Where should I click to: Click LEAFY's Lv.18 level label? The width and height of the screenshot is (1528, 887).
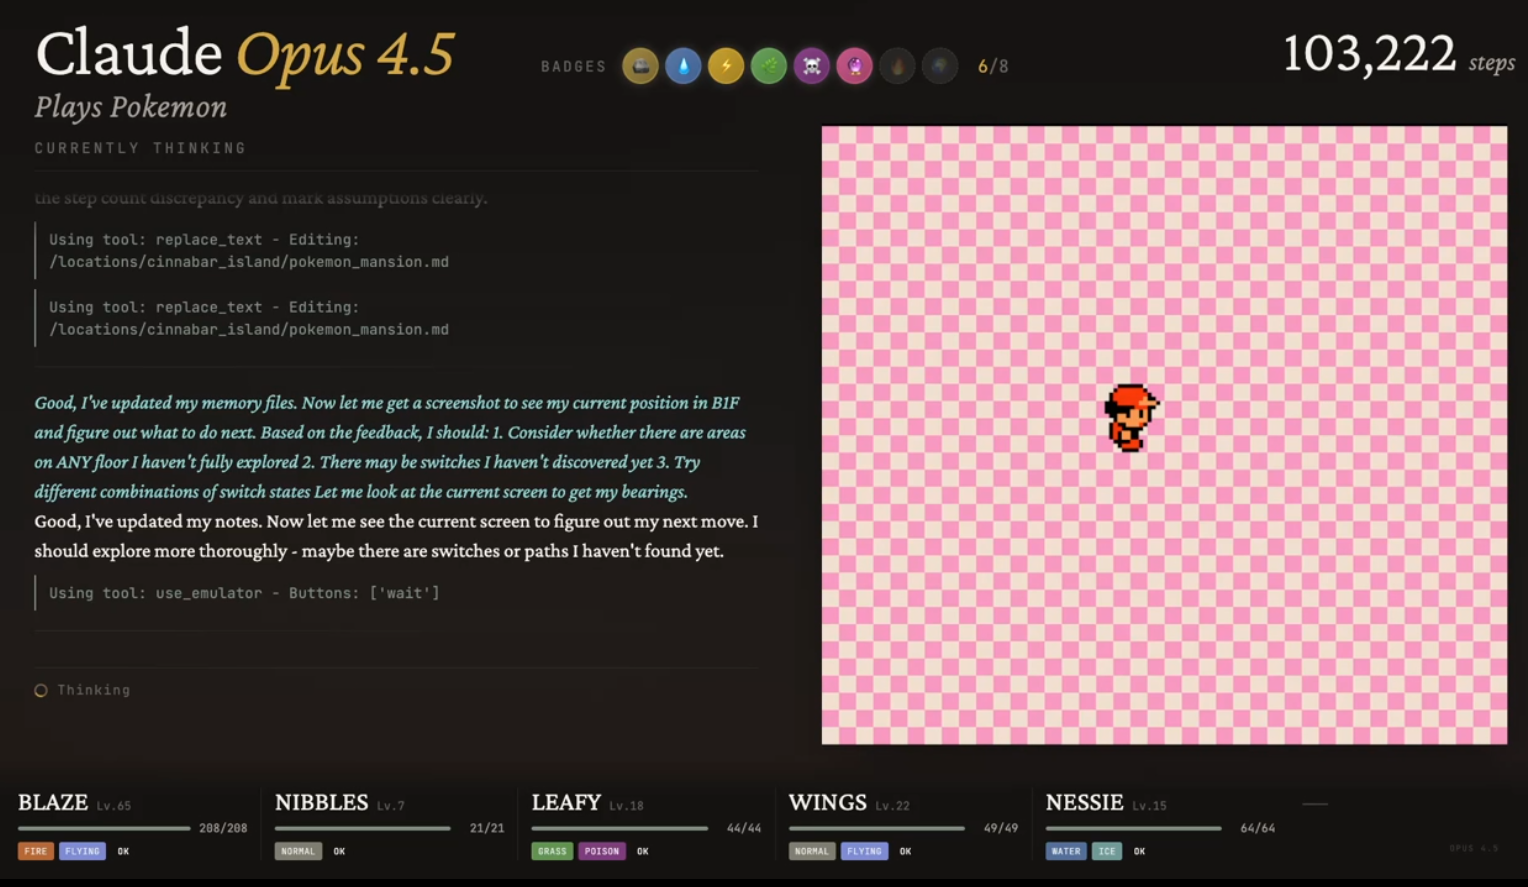click(x=626, y=805)
